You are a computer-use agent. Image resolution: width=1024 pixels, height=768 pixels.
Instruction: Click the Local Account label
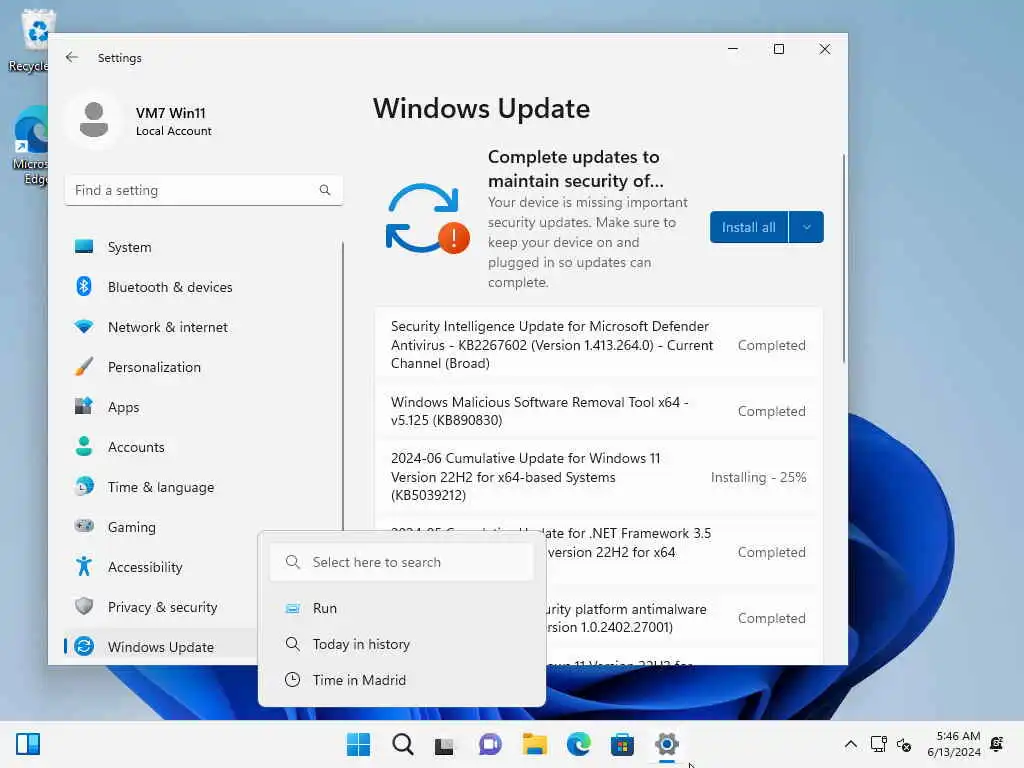pos(174,131)
